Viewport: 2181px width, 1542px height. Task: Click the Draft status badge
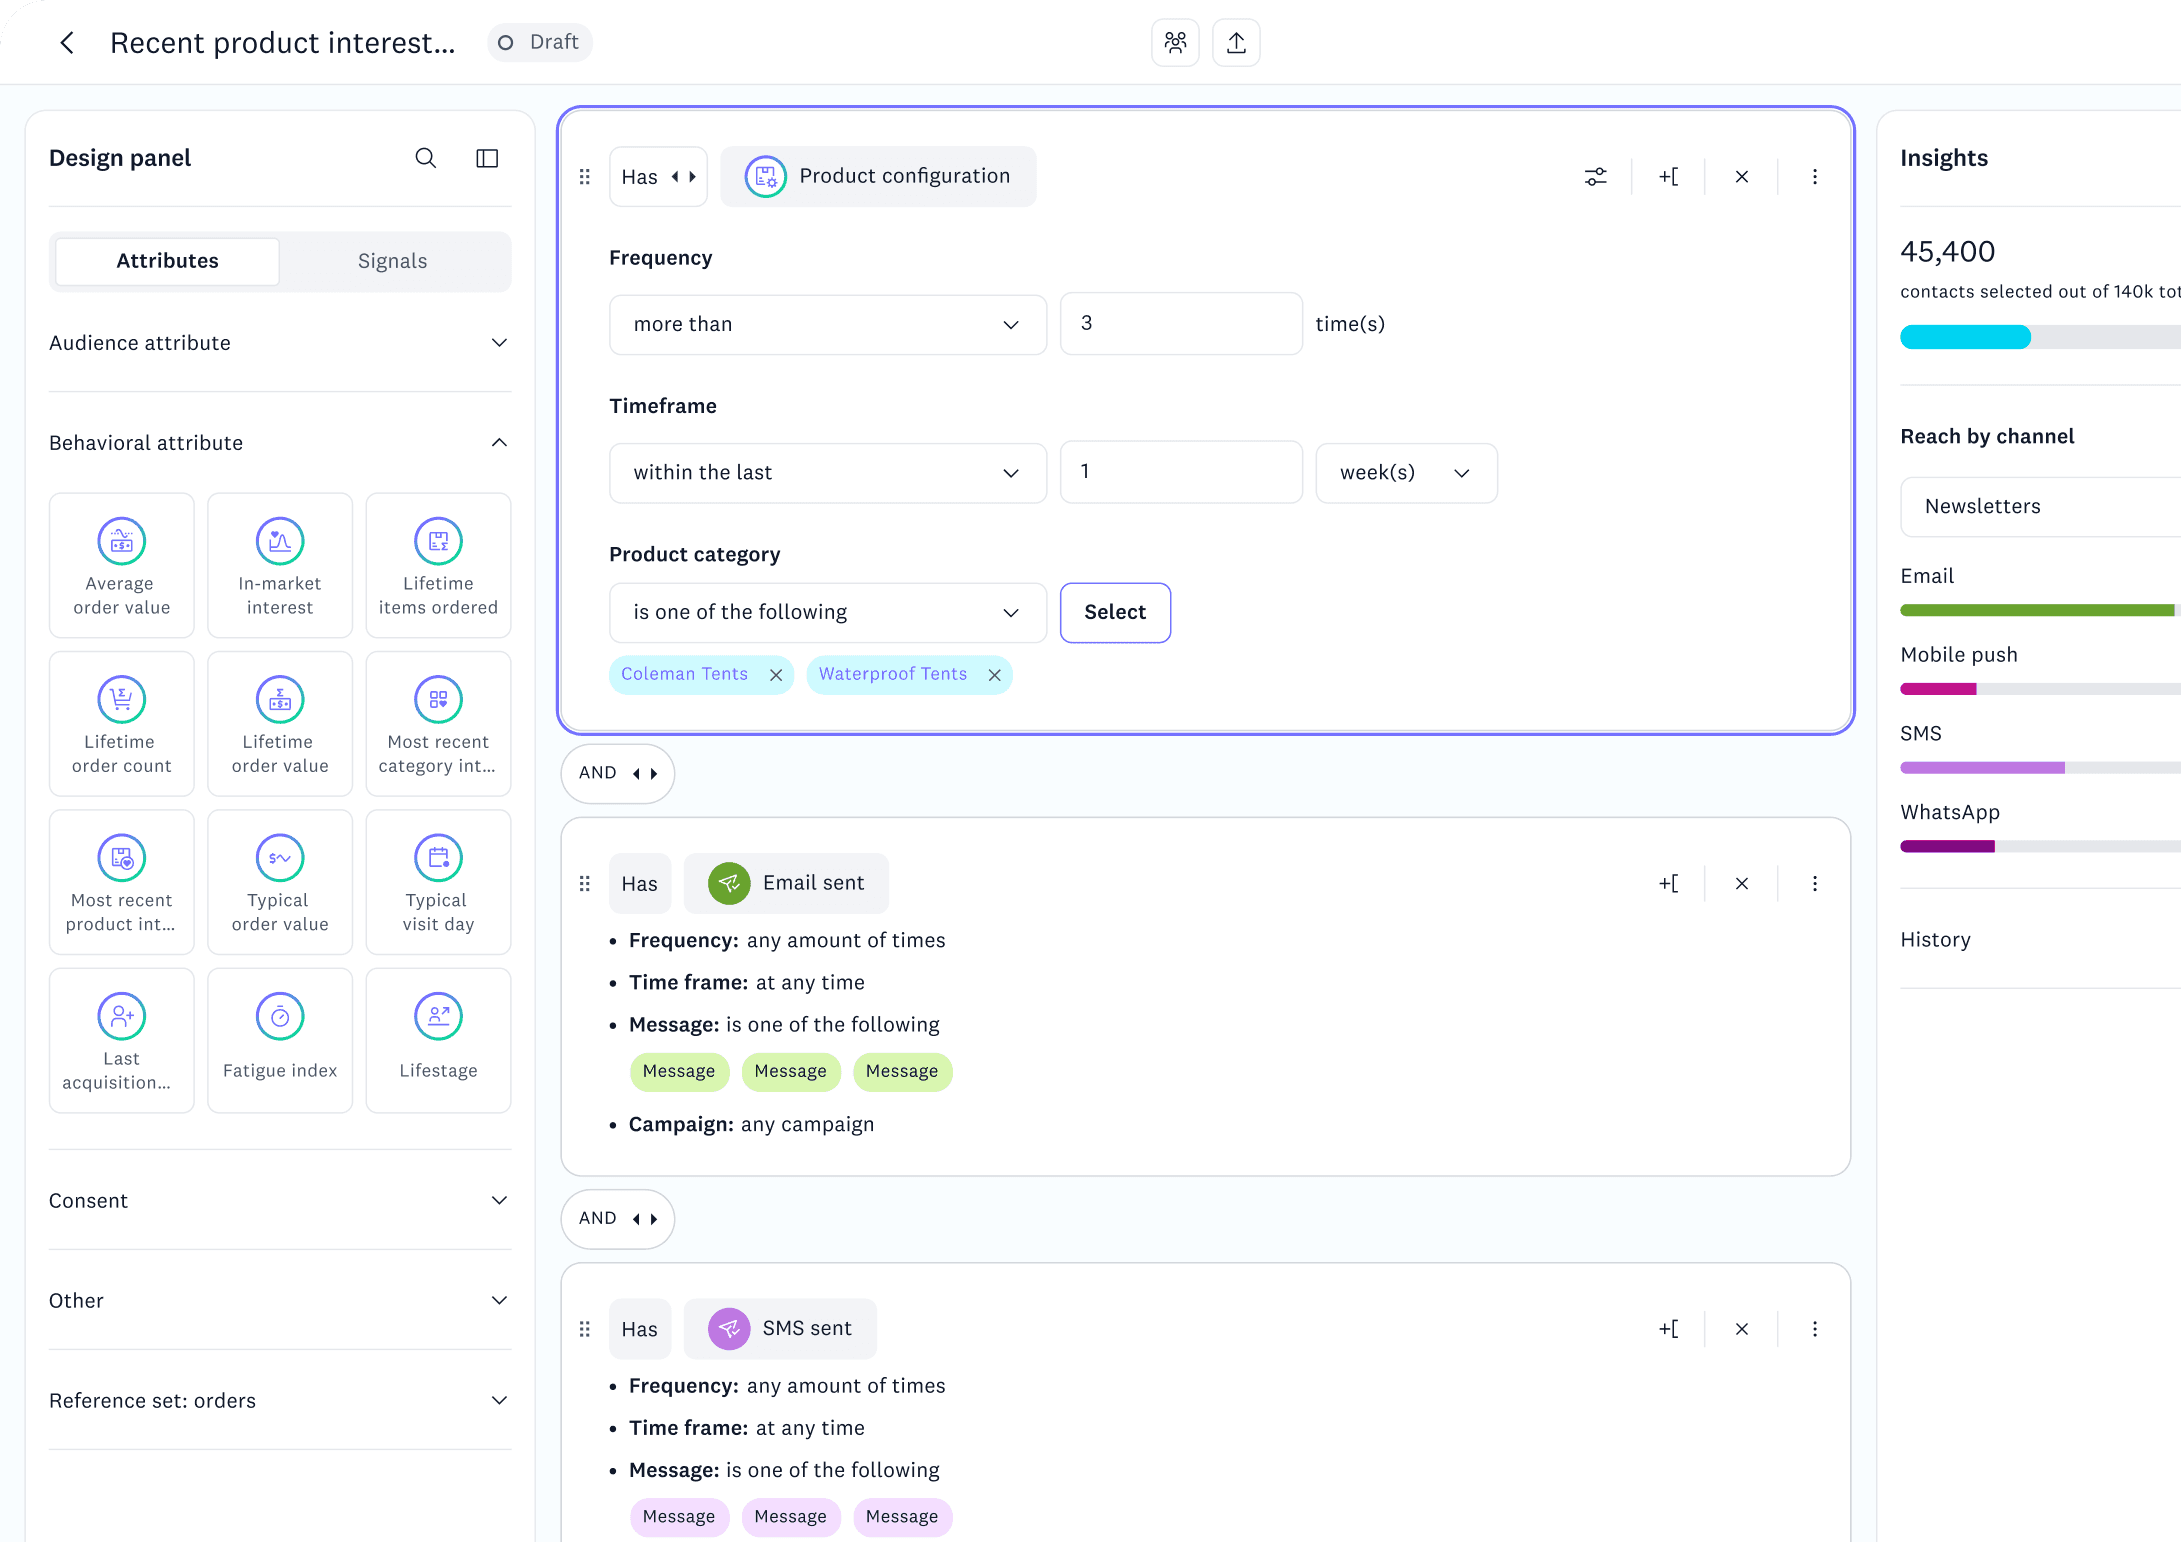point(540,42)
